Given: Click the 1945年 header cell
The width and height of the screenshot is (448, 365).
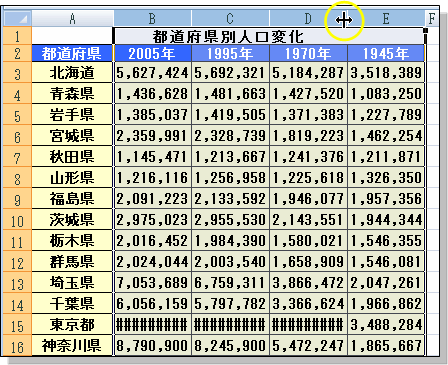Looking at the screenshot, I should (x=386, y=53).
